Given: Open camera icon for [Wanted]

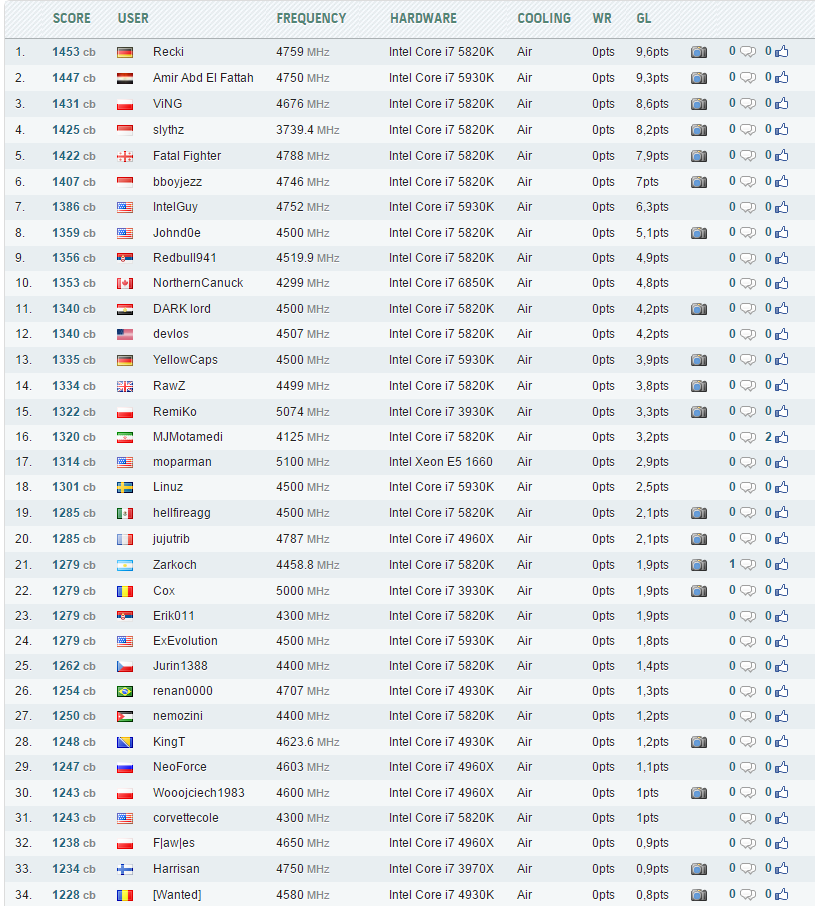Looking at the screenshot, I should pos(699,895).
